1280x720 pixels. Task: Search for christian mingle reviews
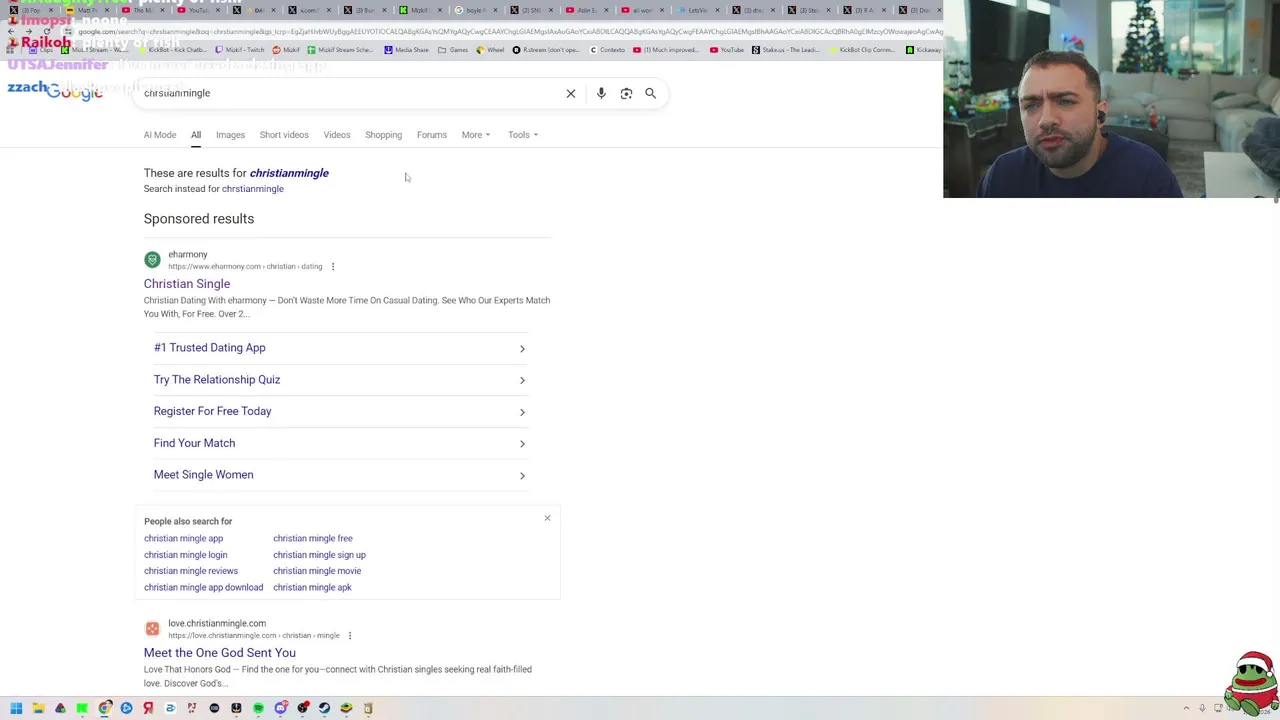191,571
